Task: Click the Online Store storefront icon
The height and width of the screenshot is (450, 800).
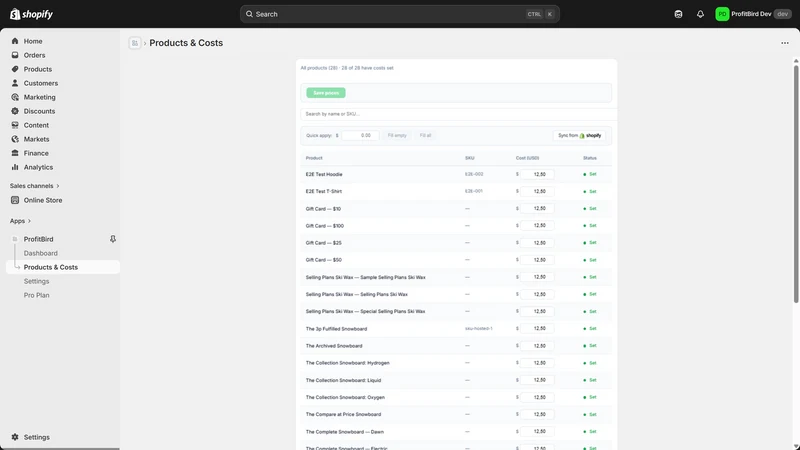Action: pos(15,200)
